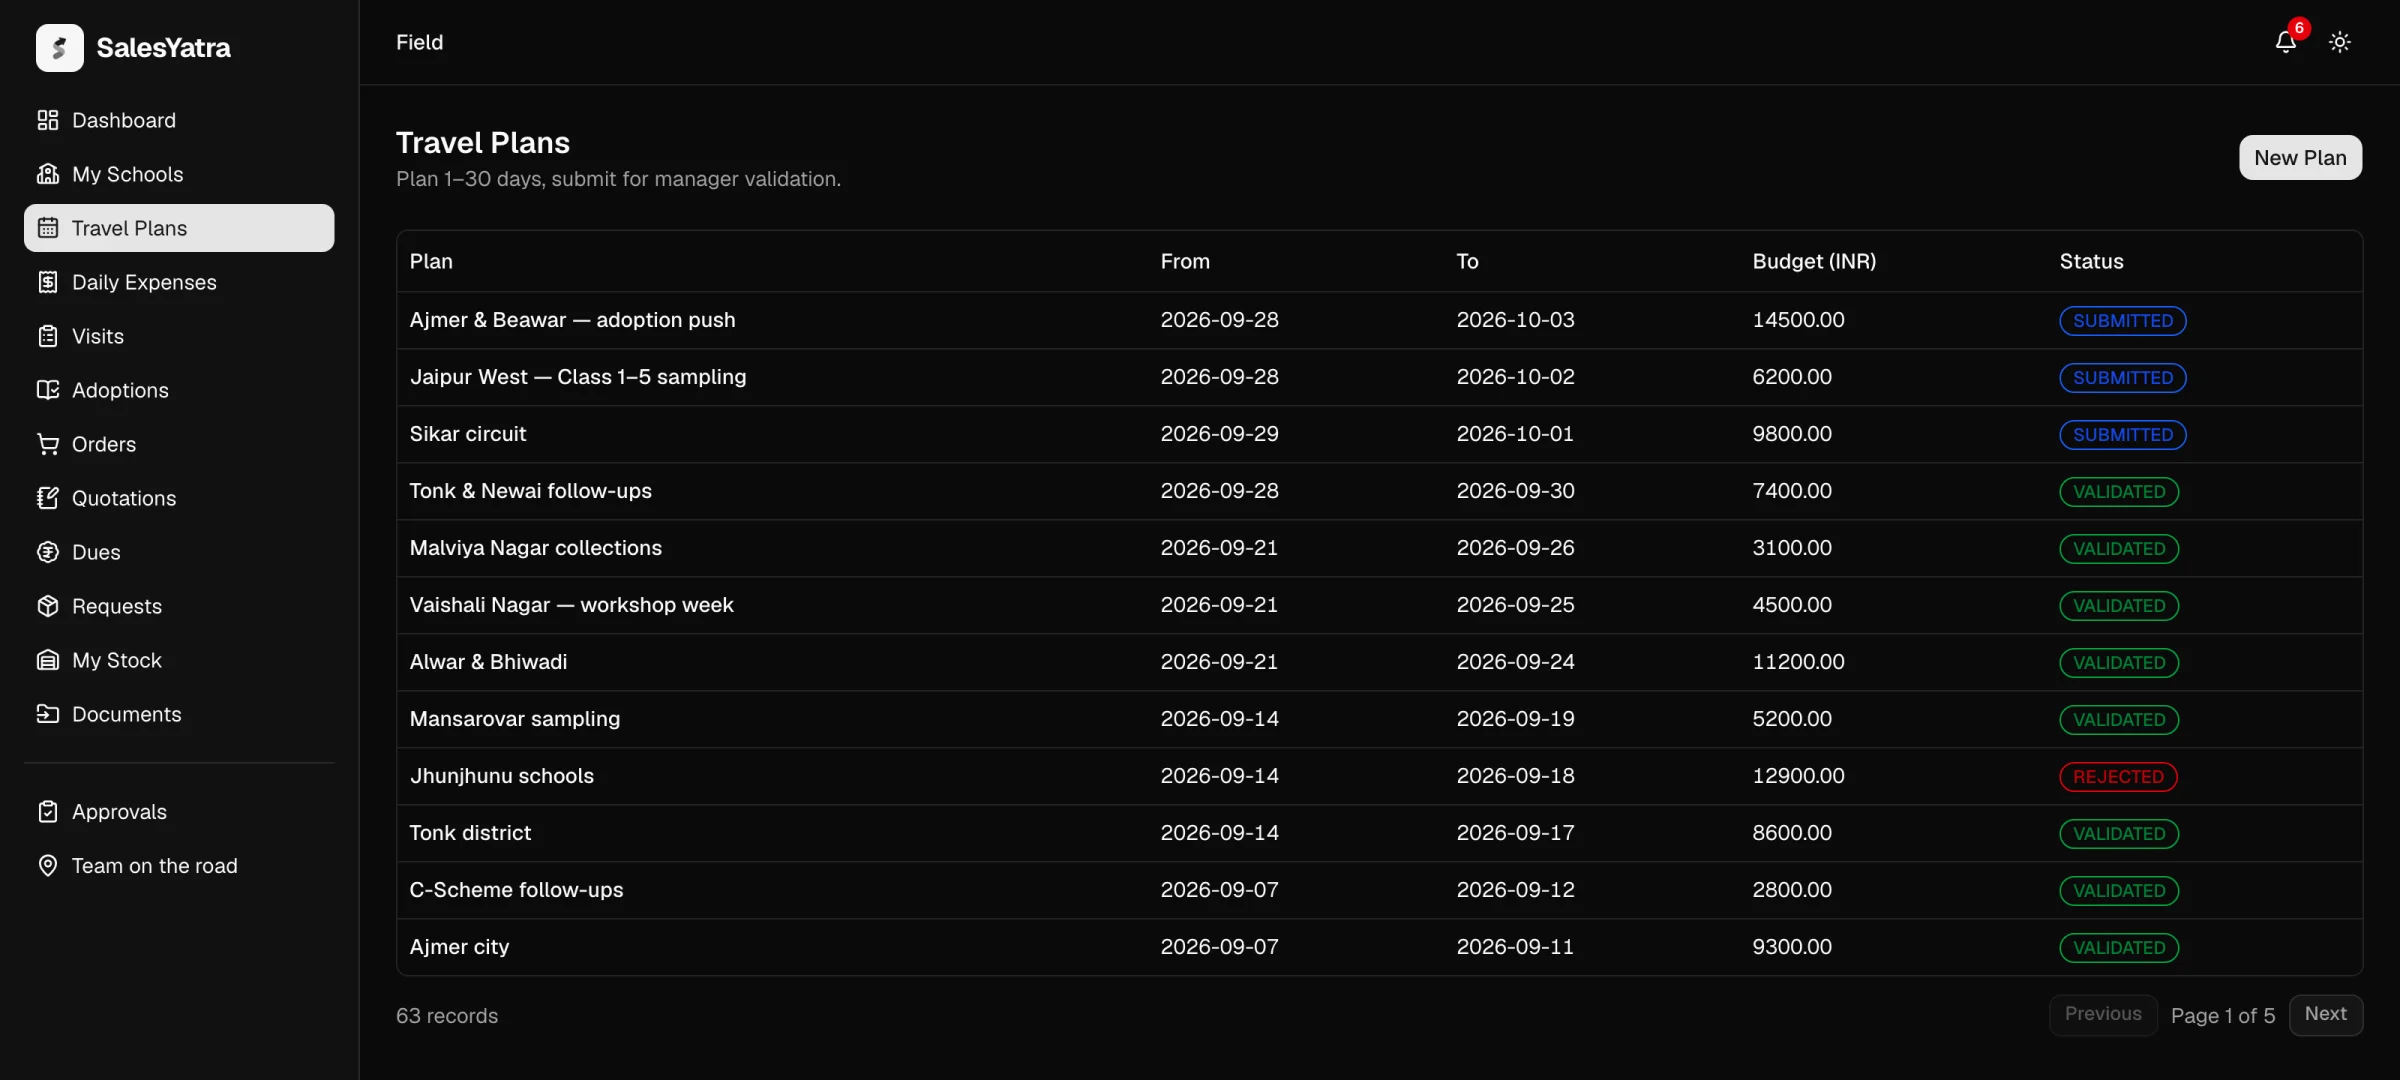Click the Travel Plans calendar icon

[48, 228]
